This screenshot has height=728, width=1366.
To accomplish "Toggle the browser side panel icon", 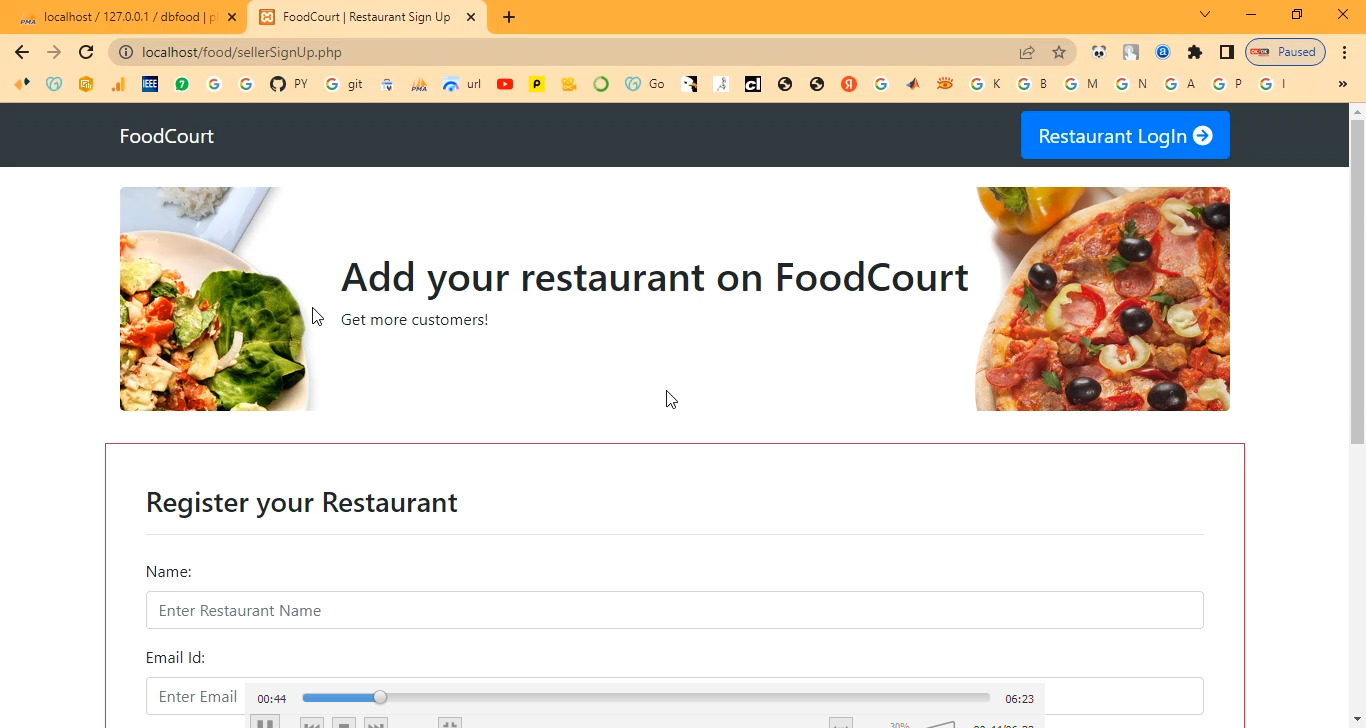I will click(x=1226, y=52).
